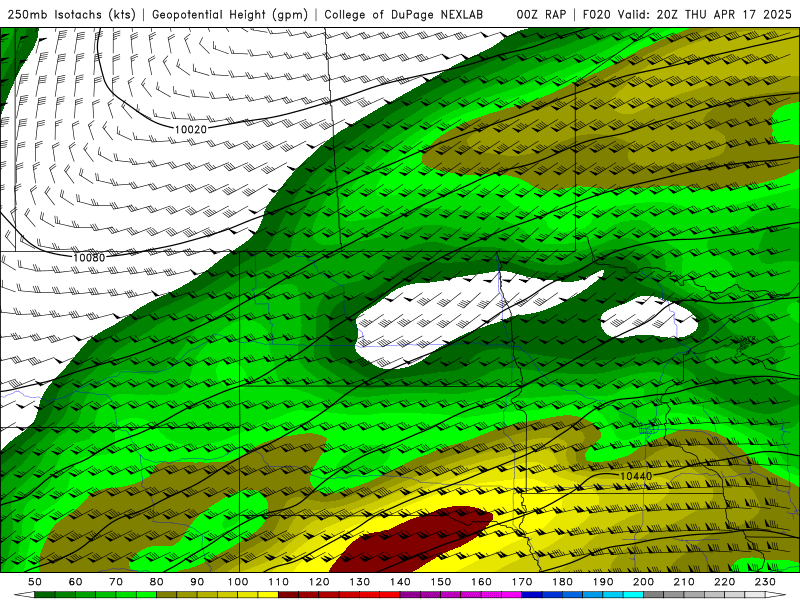
Task: Click the 150 kts legend tick label
Action: pyautogui.click(x=441, y=582)
